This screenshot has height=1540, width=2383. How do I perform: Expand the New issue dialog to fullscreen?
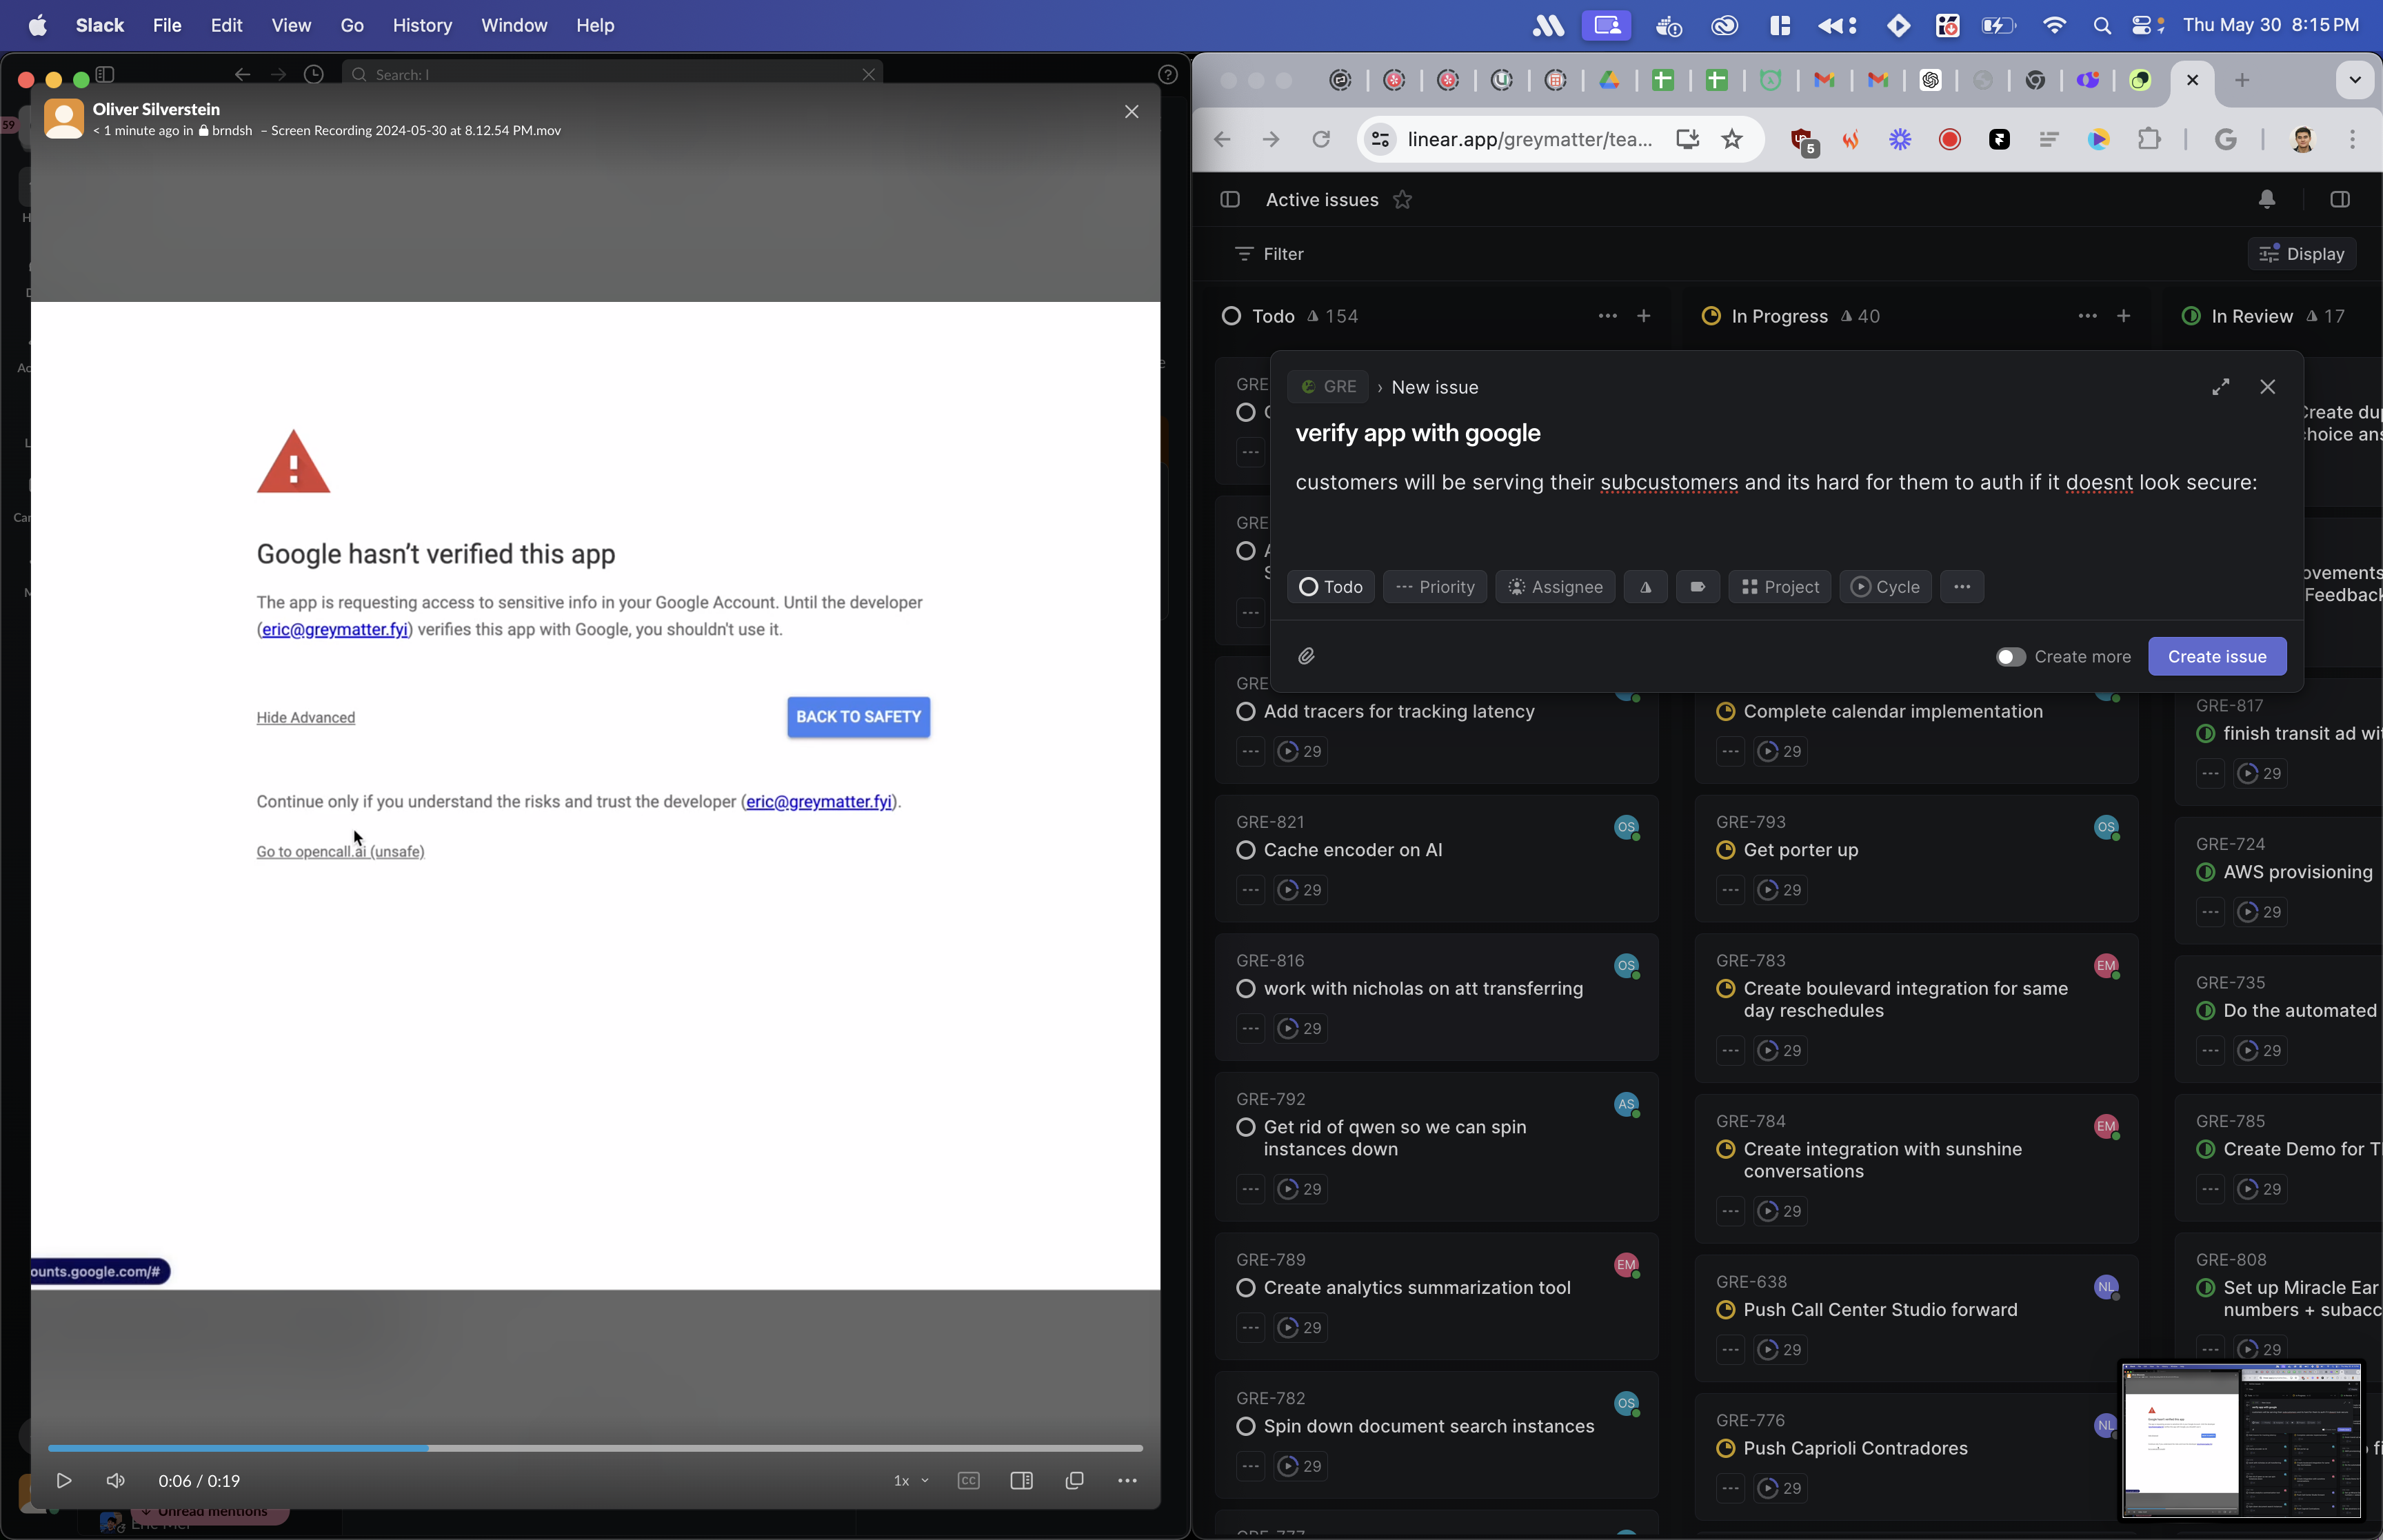point(2220,387)
